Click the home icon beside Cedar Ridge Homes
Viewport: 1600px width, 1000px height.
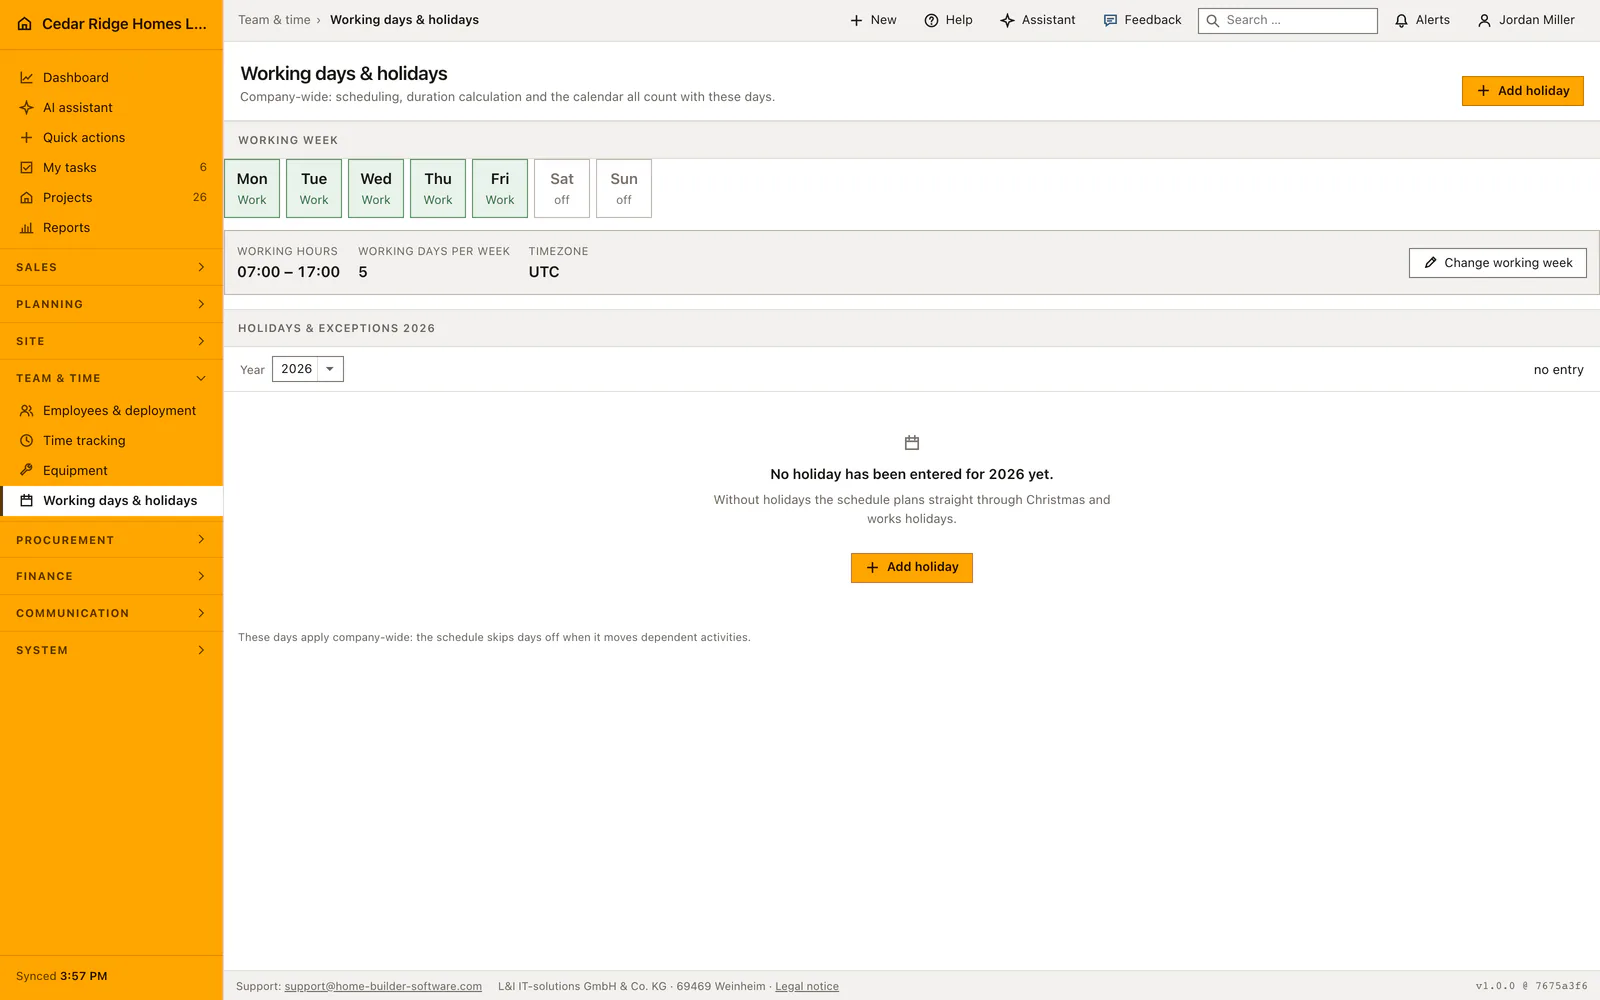click(25, 24)
